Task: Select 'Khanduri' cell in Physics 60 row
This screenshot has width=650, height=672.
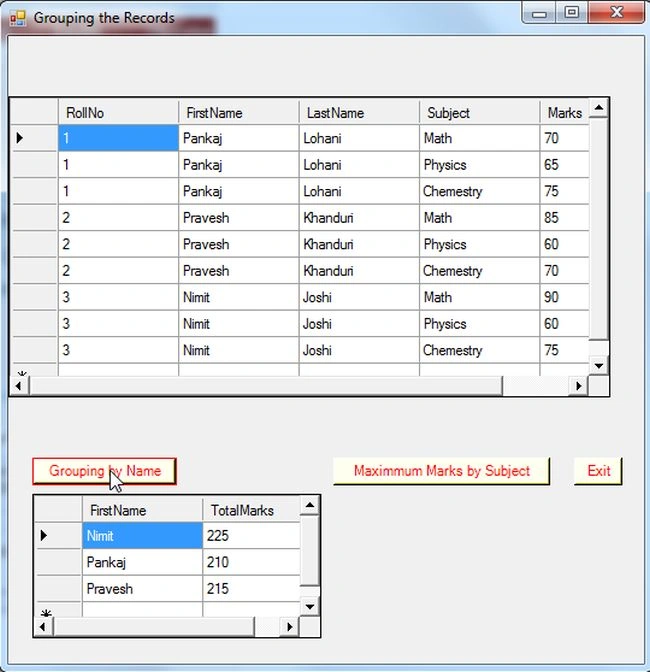Action: pyautogui.click(x=359, y=244)
